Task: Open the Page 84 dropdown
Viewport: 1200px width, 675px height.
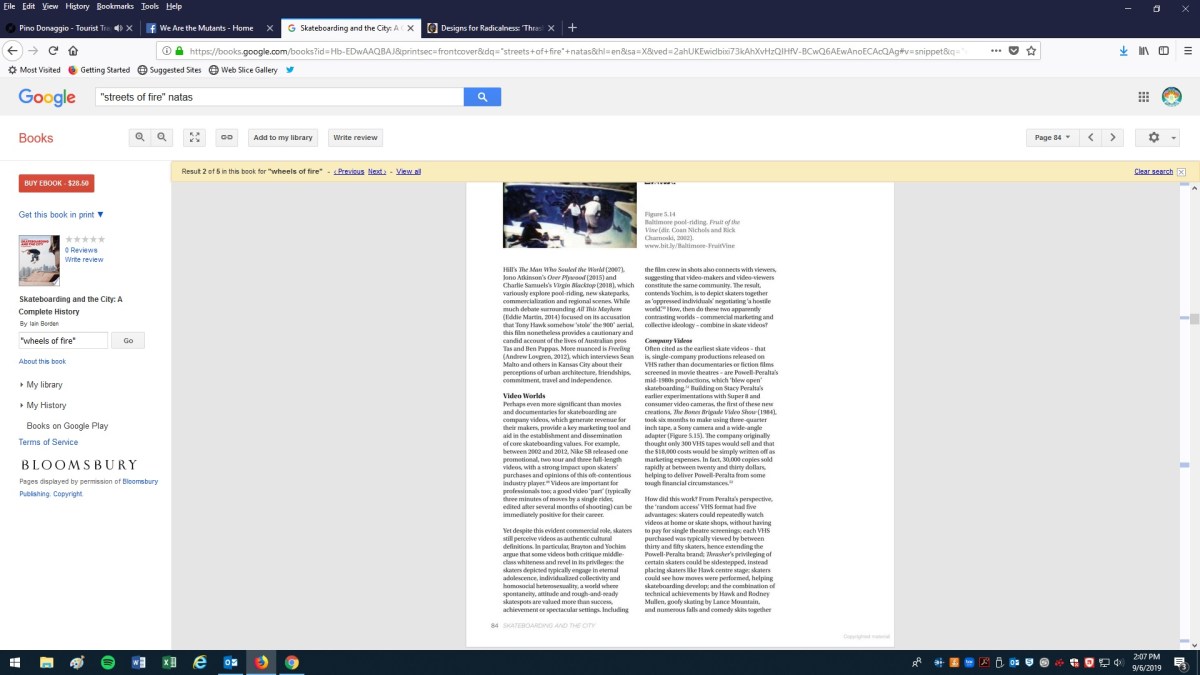Action: [1052, 137]
